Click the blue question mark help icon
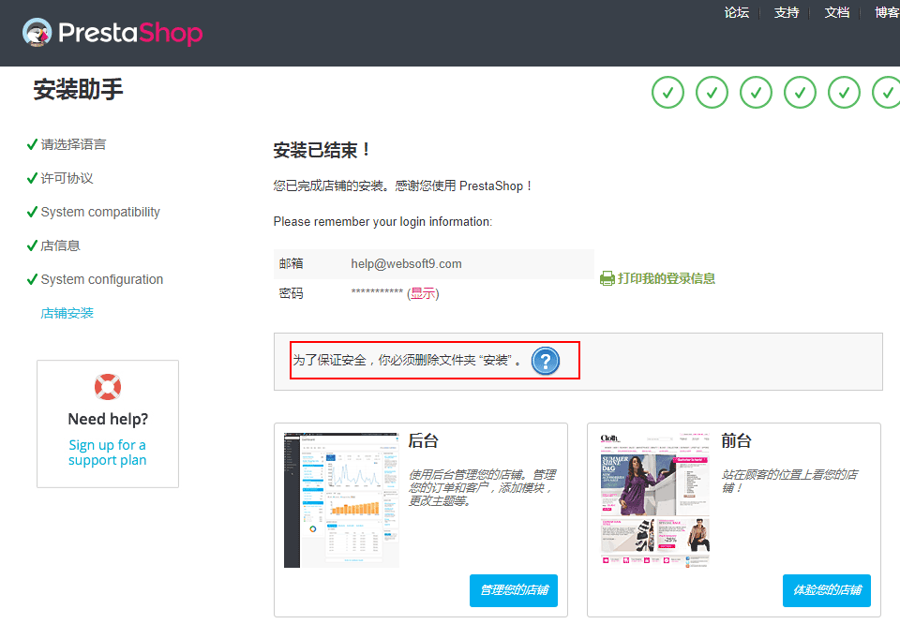The height and width of the screenshot is (624, 900). pyautogui.click(x=545, y=361)
